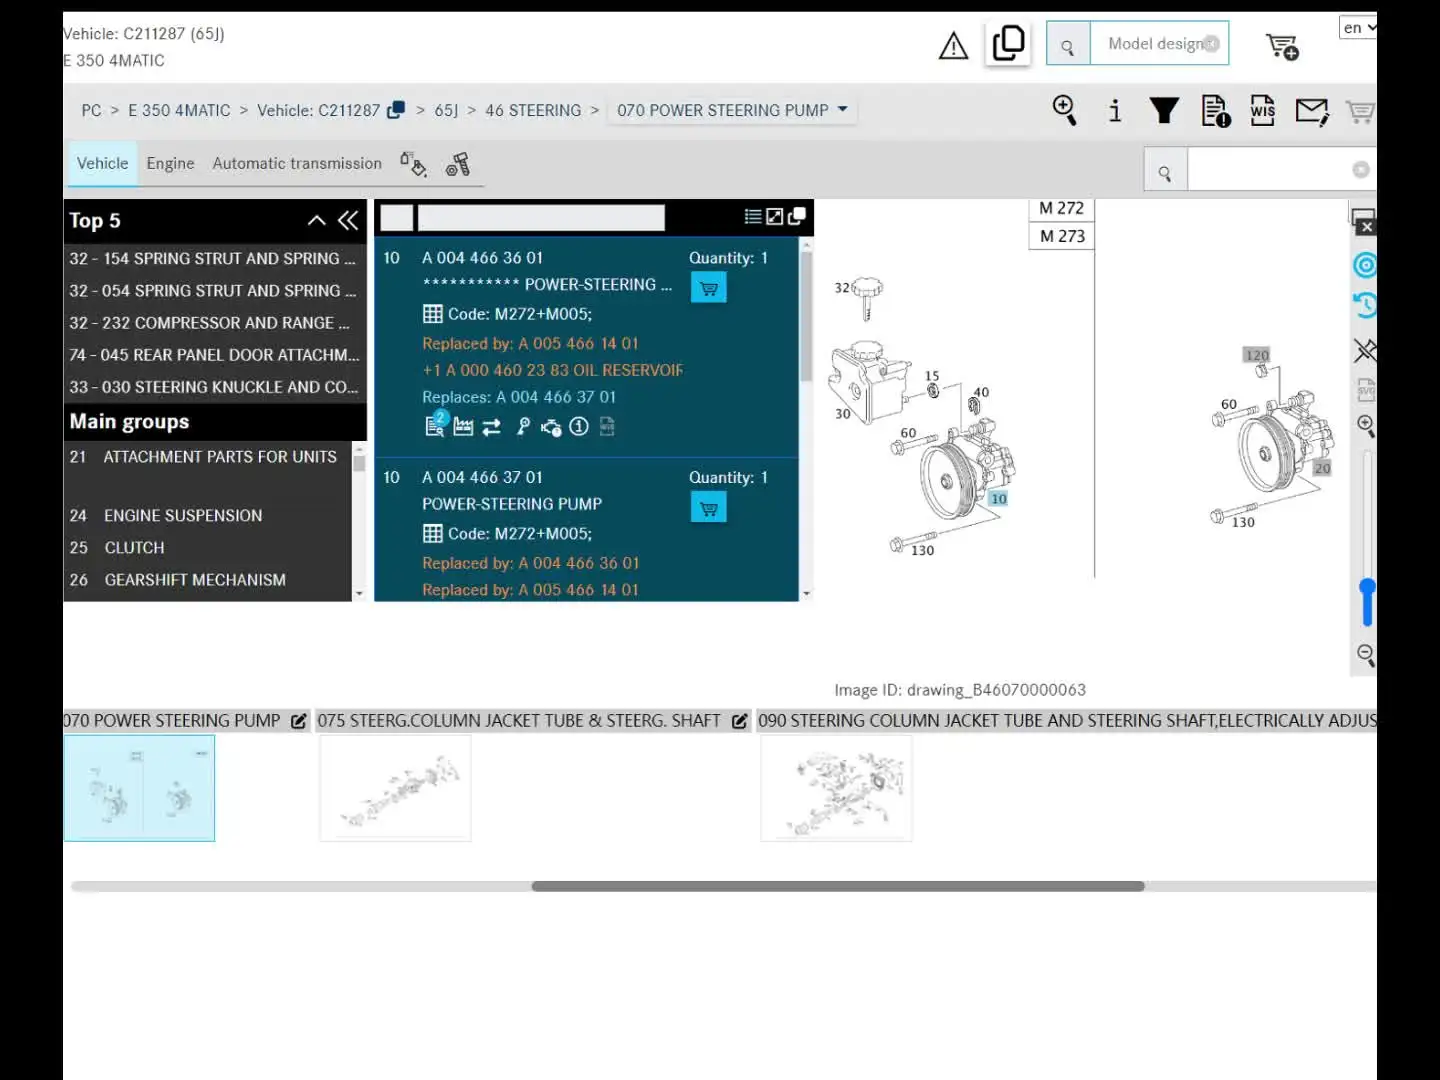The height and width of the screenshot is (1080, 1440).
Task: Collapse the Top 5 section with chevron up
Action: click(317, 221)
